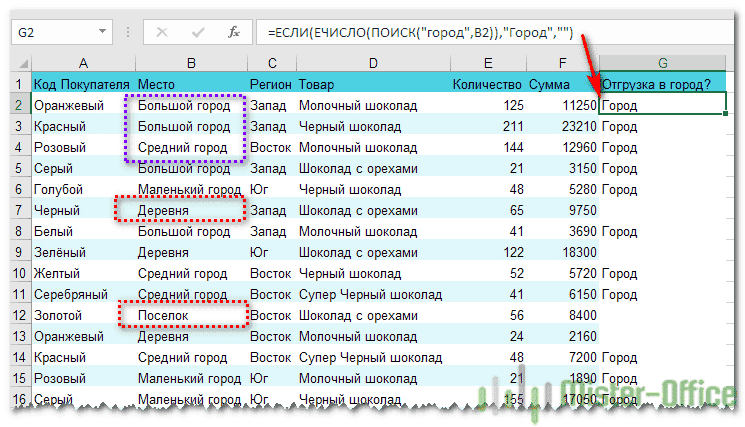745x427 pixels.
Task: Select row 12 header
Action: pos(18,315)
